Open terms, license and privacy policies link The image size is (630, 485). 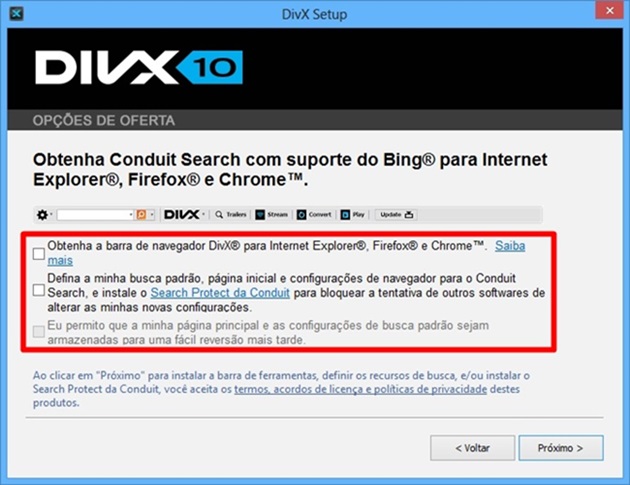coord(360,389)
